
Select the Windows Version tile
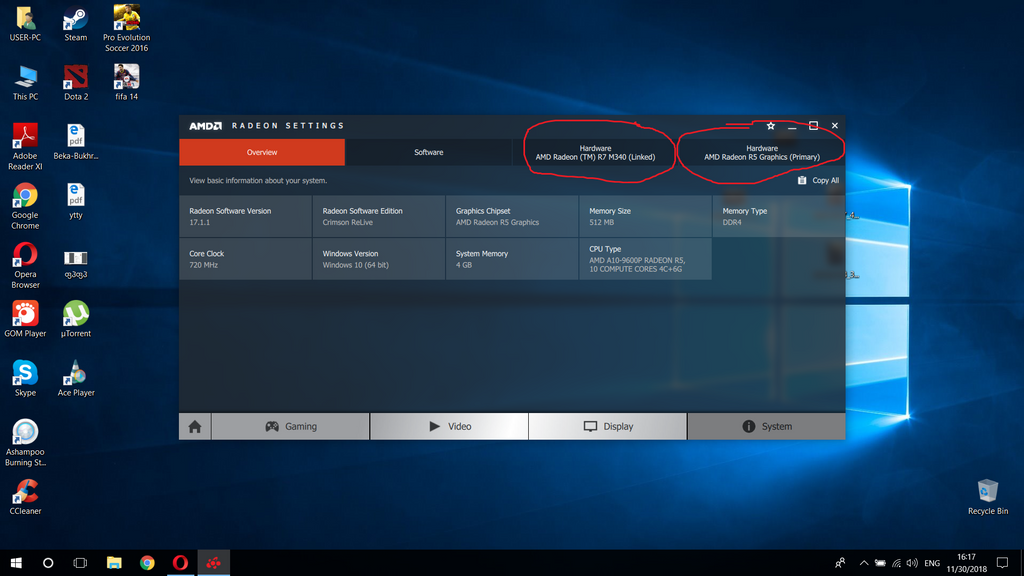(379, 259)
